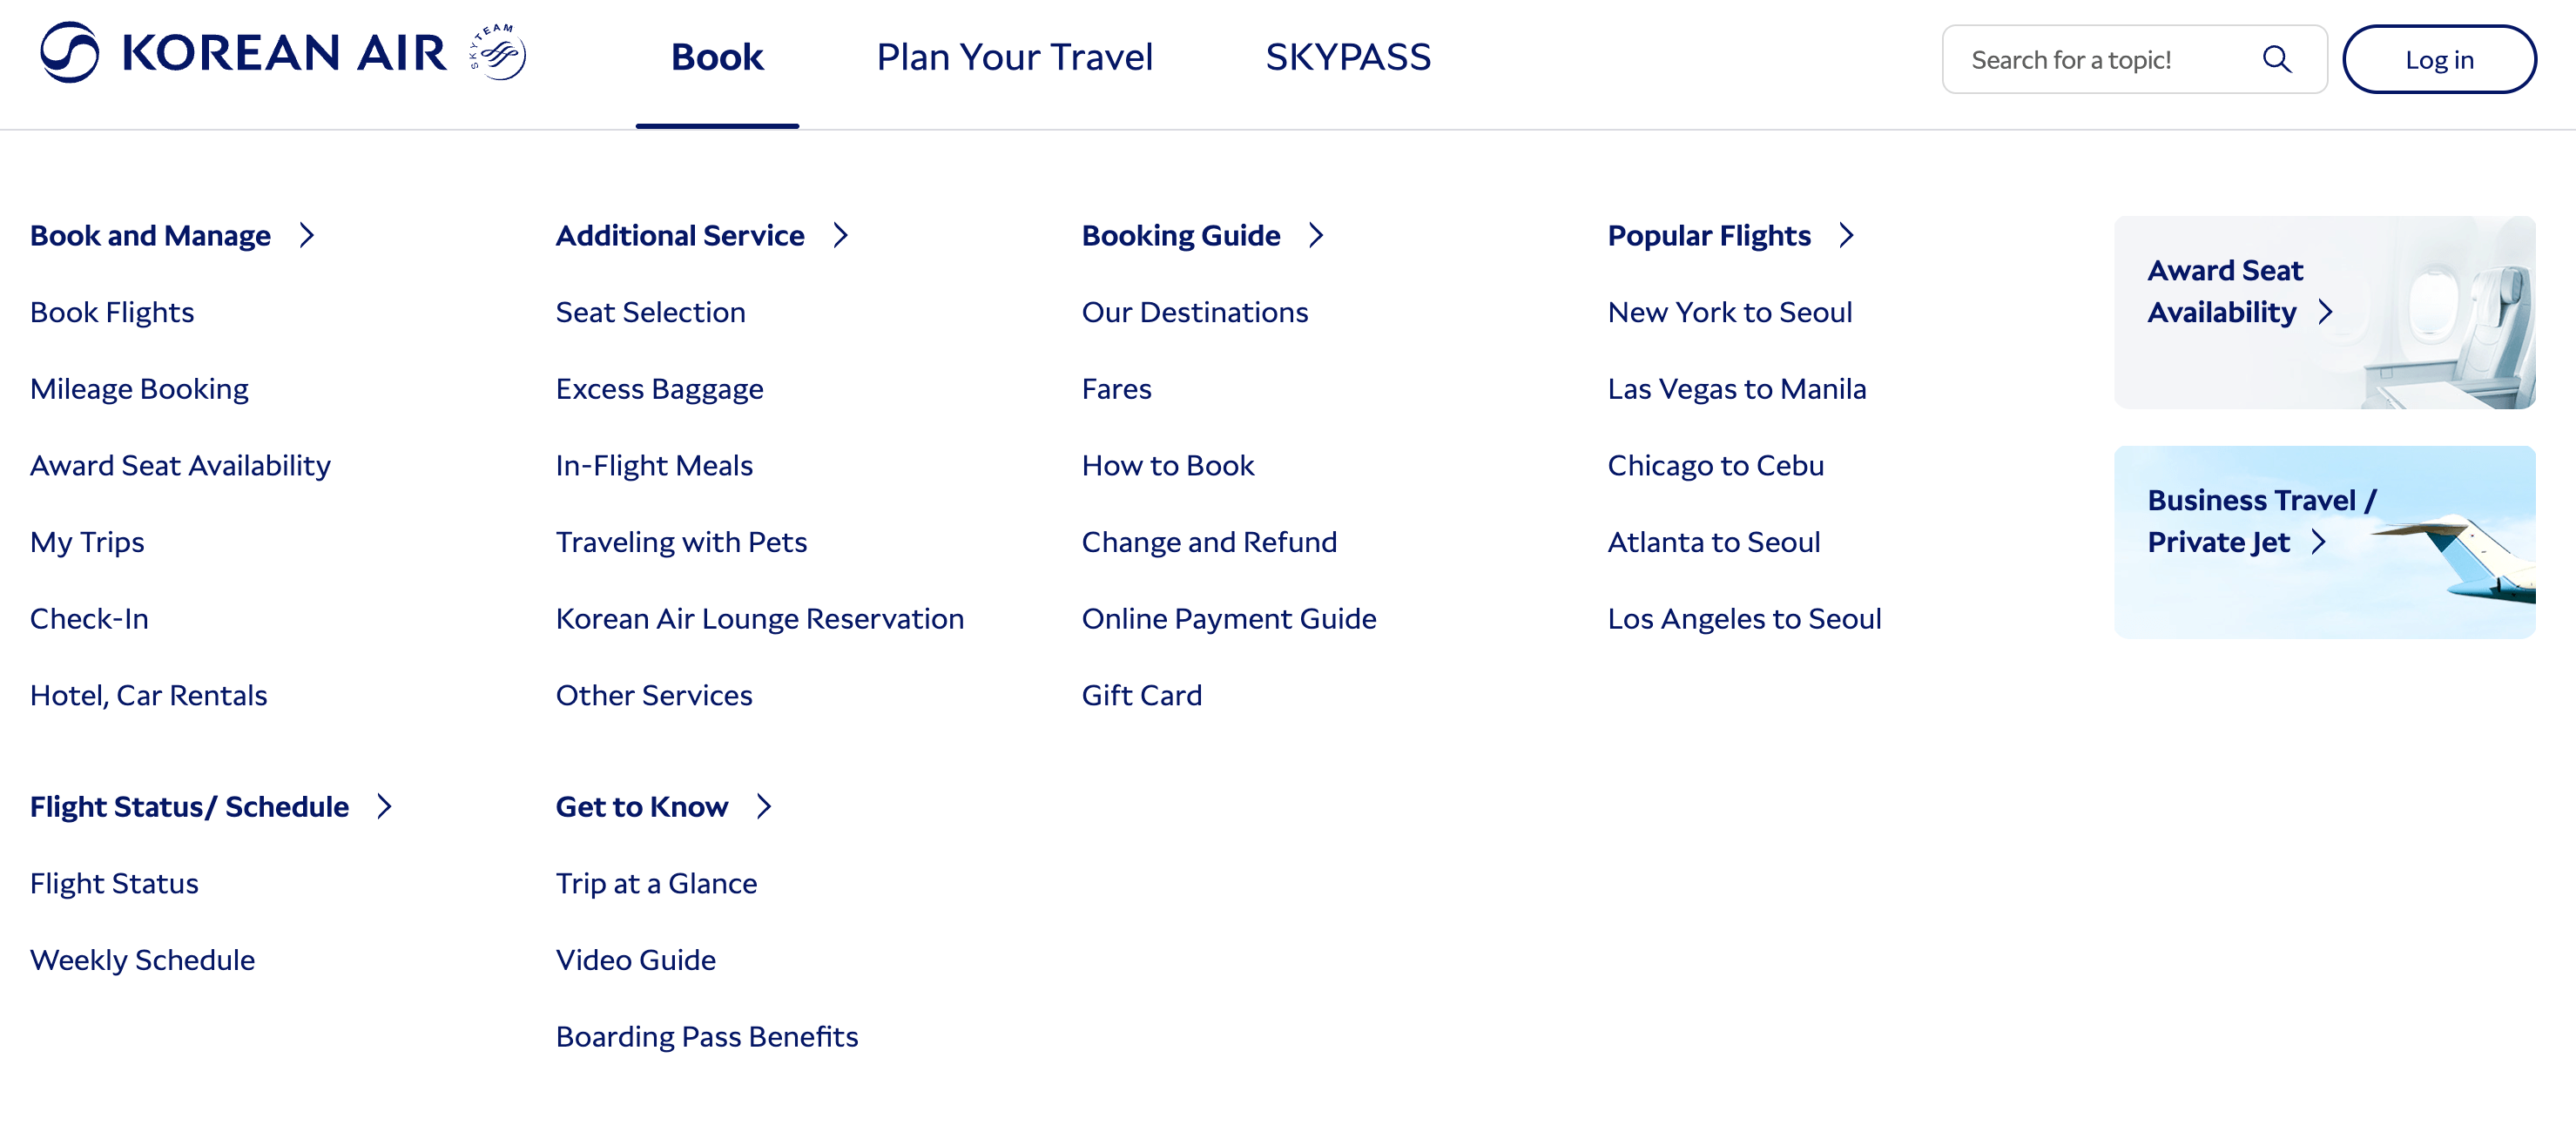Expand the Get to Know section chevron
2576x1125 pixels.
(x=766, y=806)
